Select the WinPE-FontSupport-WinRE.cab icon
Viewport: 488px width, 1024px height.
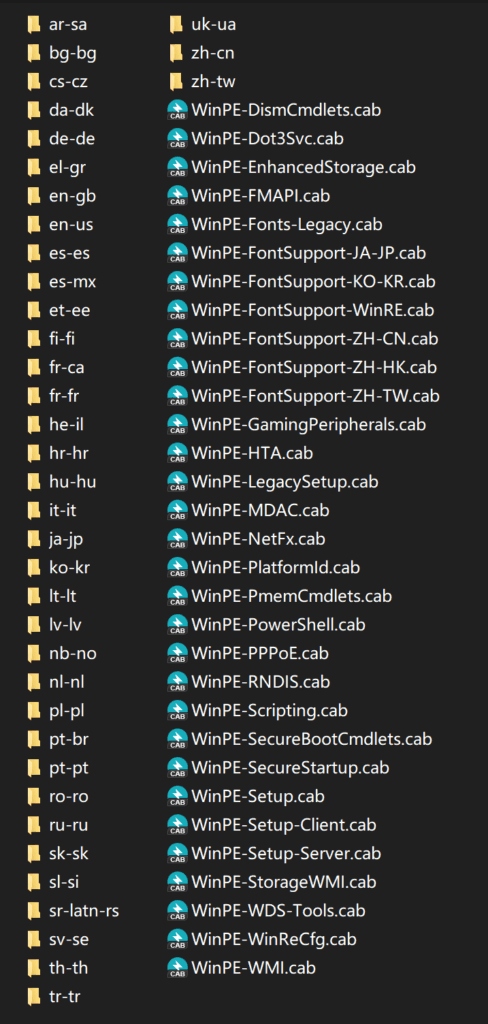click(x=177, y=310)
